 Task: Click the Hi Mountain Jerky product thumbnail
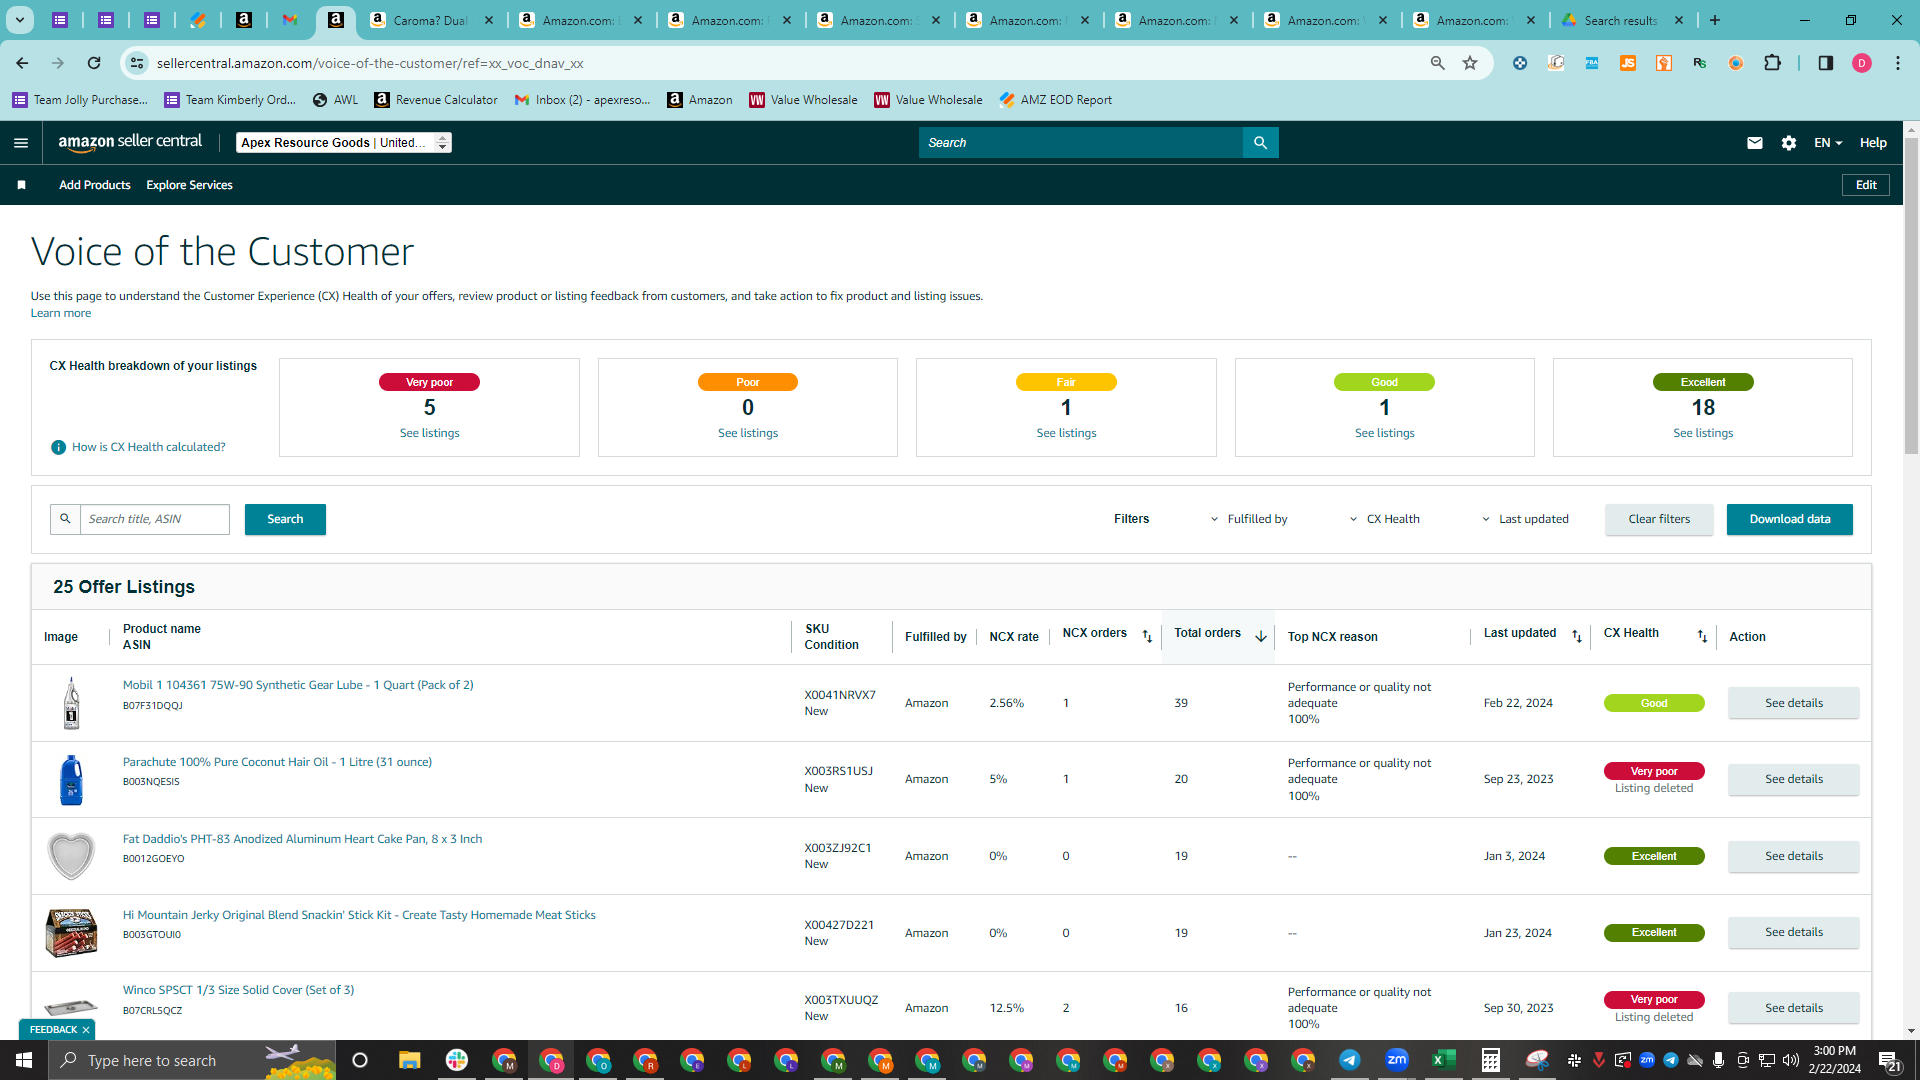click(71, 933)
